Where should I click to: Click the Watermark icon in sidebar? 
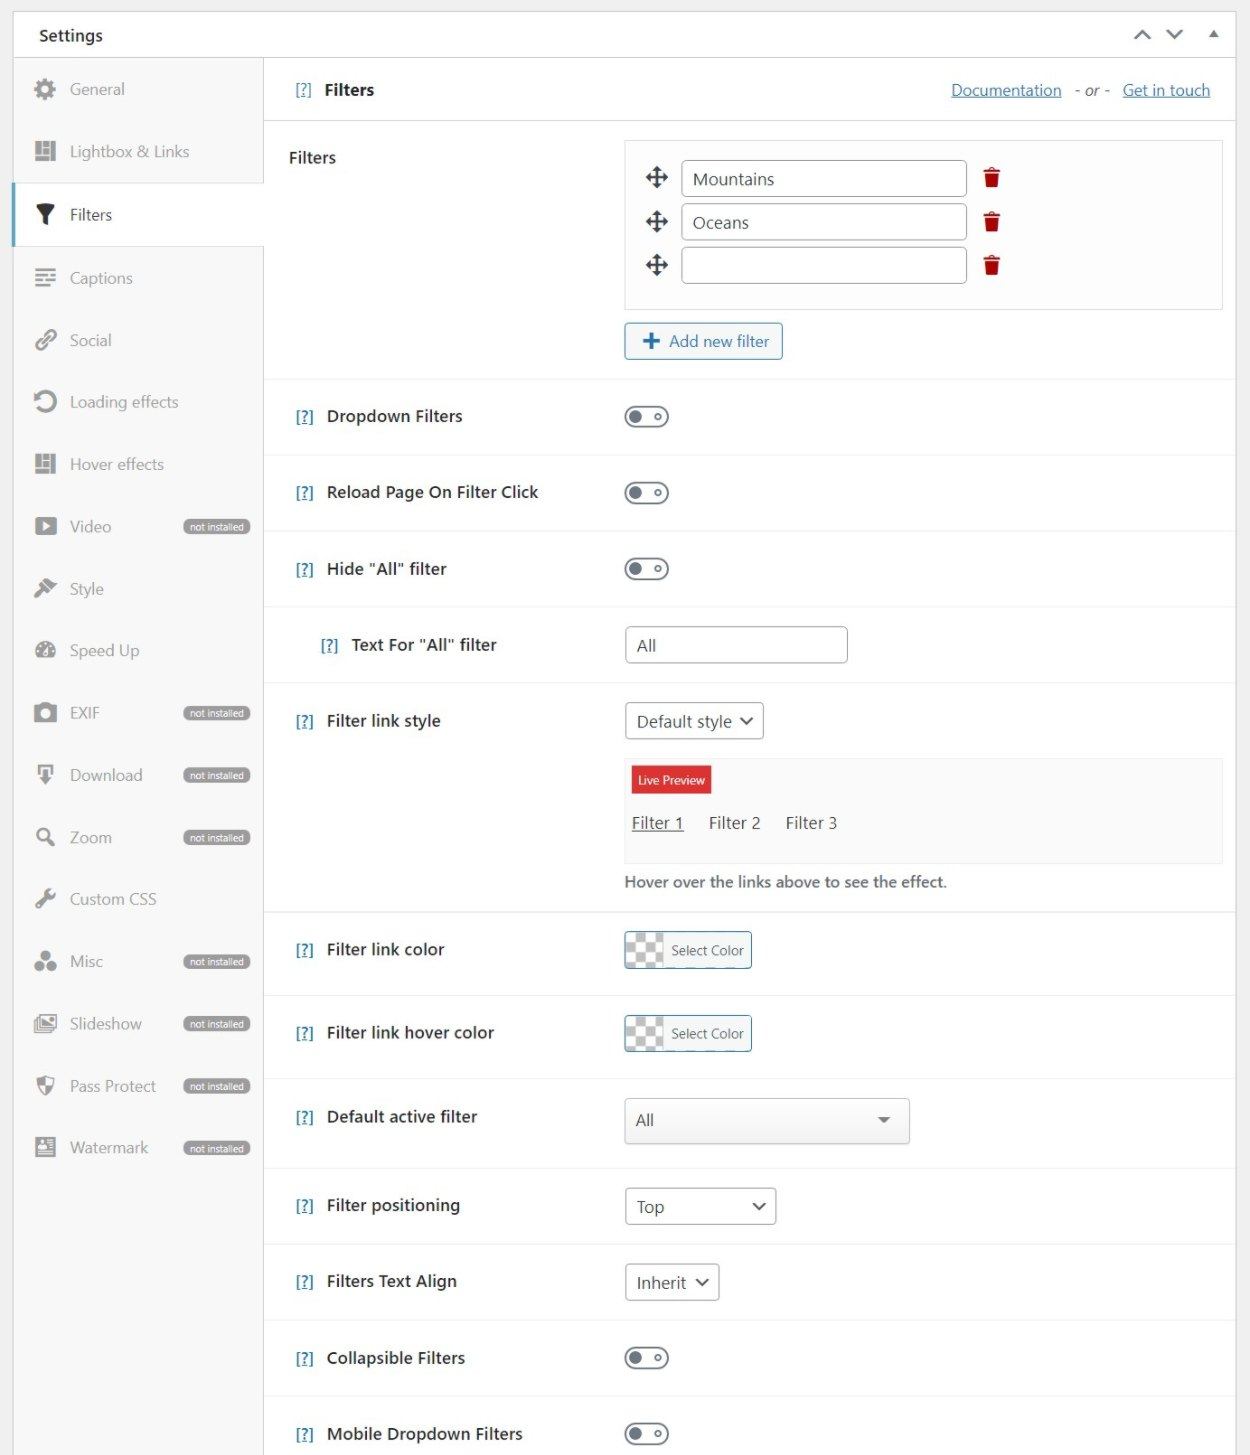tap(45, 1147)
